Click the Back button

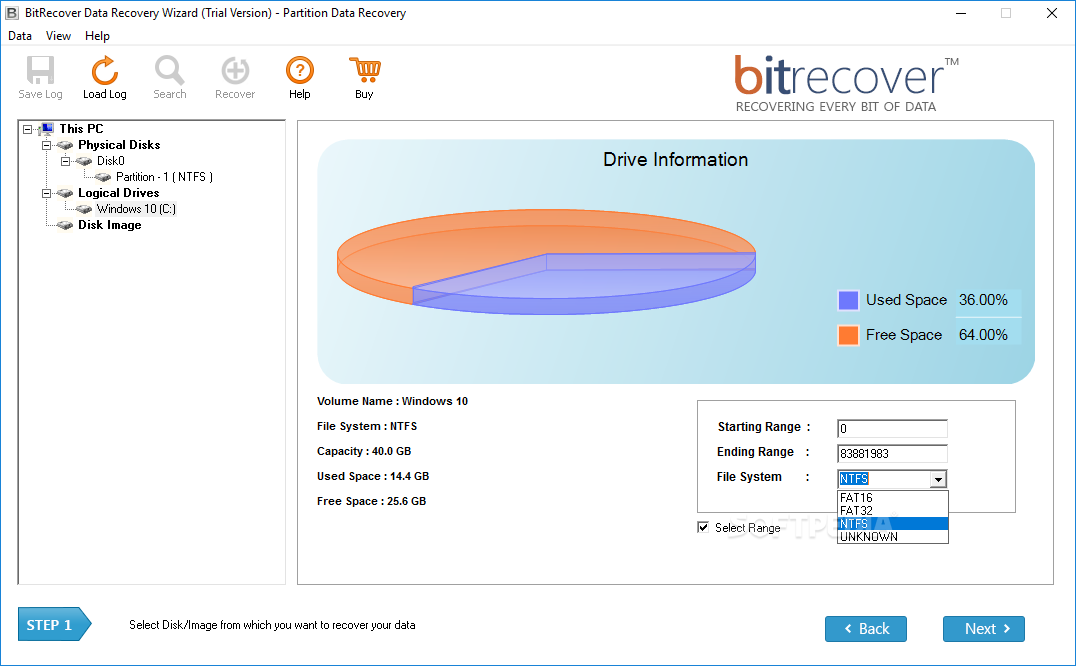[x=866, y=629]
